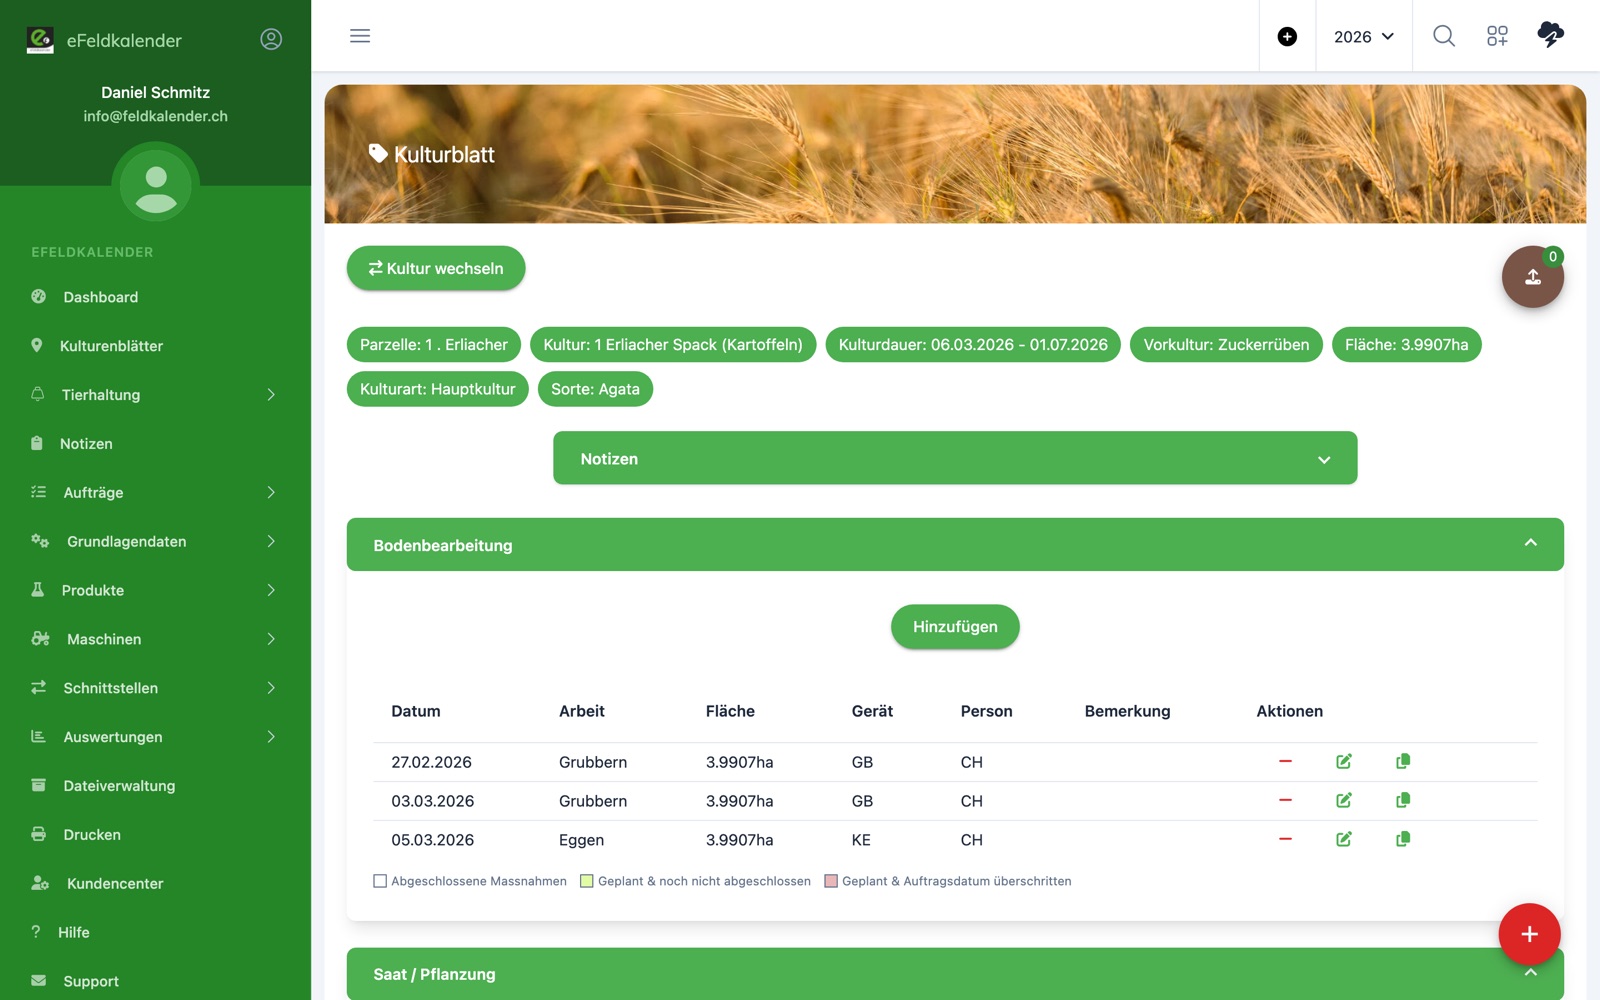Click the Parzelle: 1 . Erliacher tag
The height and width of the screenshot is (1000, 1600).
[434, 344]
